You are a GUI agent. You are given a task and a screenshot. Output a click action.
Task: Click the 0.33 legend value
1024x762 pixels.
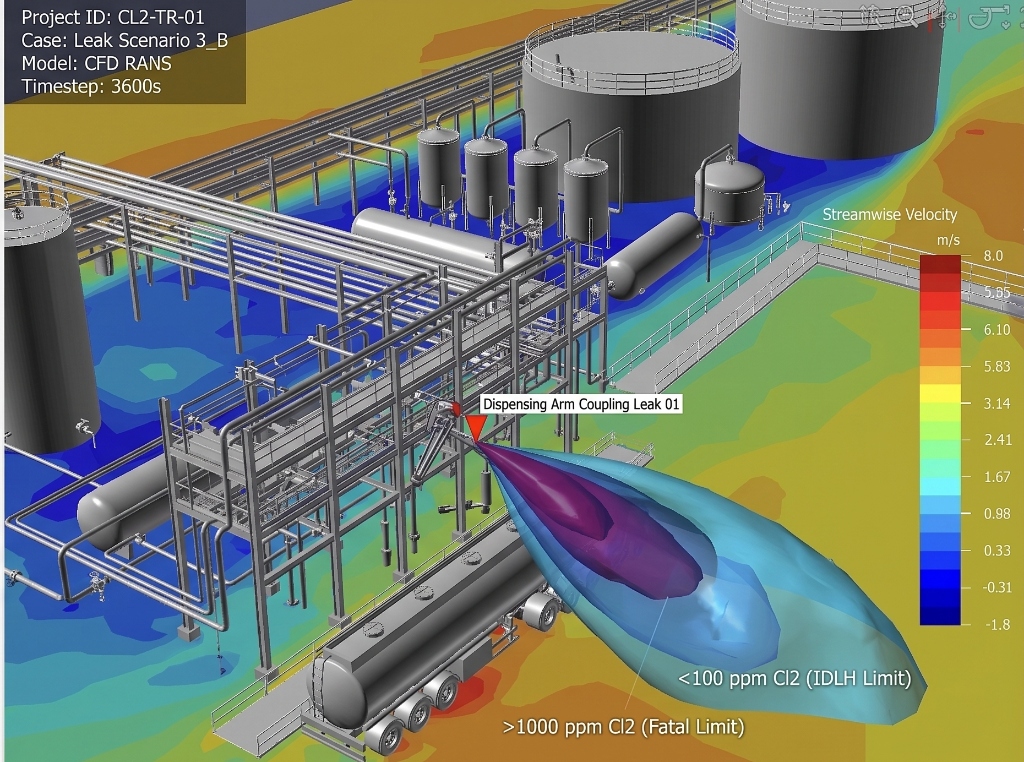pos(997,551)
